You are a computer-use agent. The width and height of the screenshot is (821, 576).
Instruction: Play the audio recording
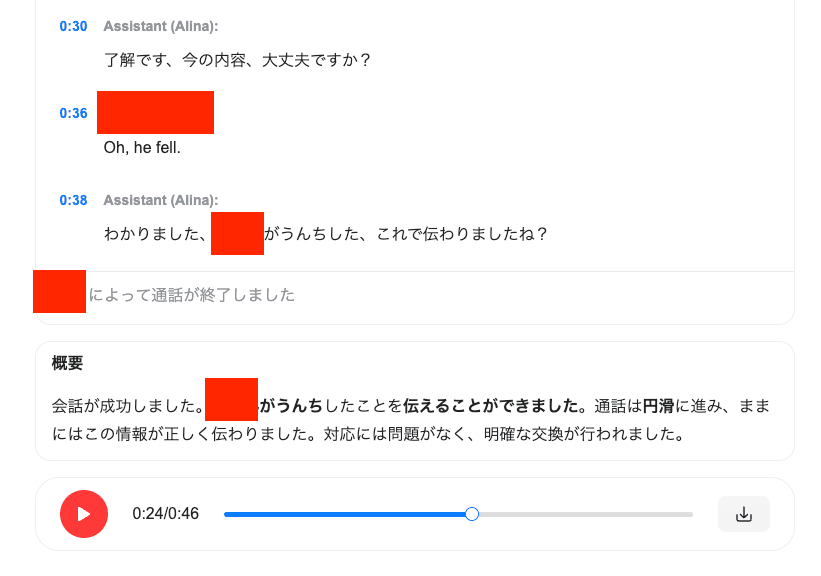(x=84, y=513)
